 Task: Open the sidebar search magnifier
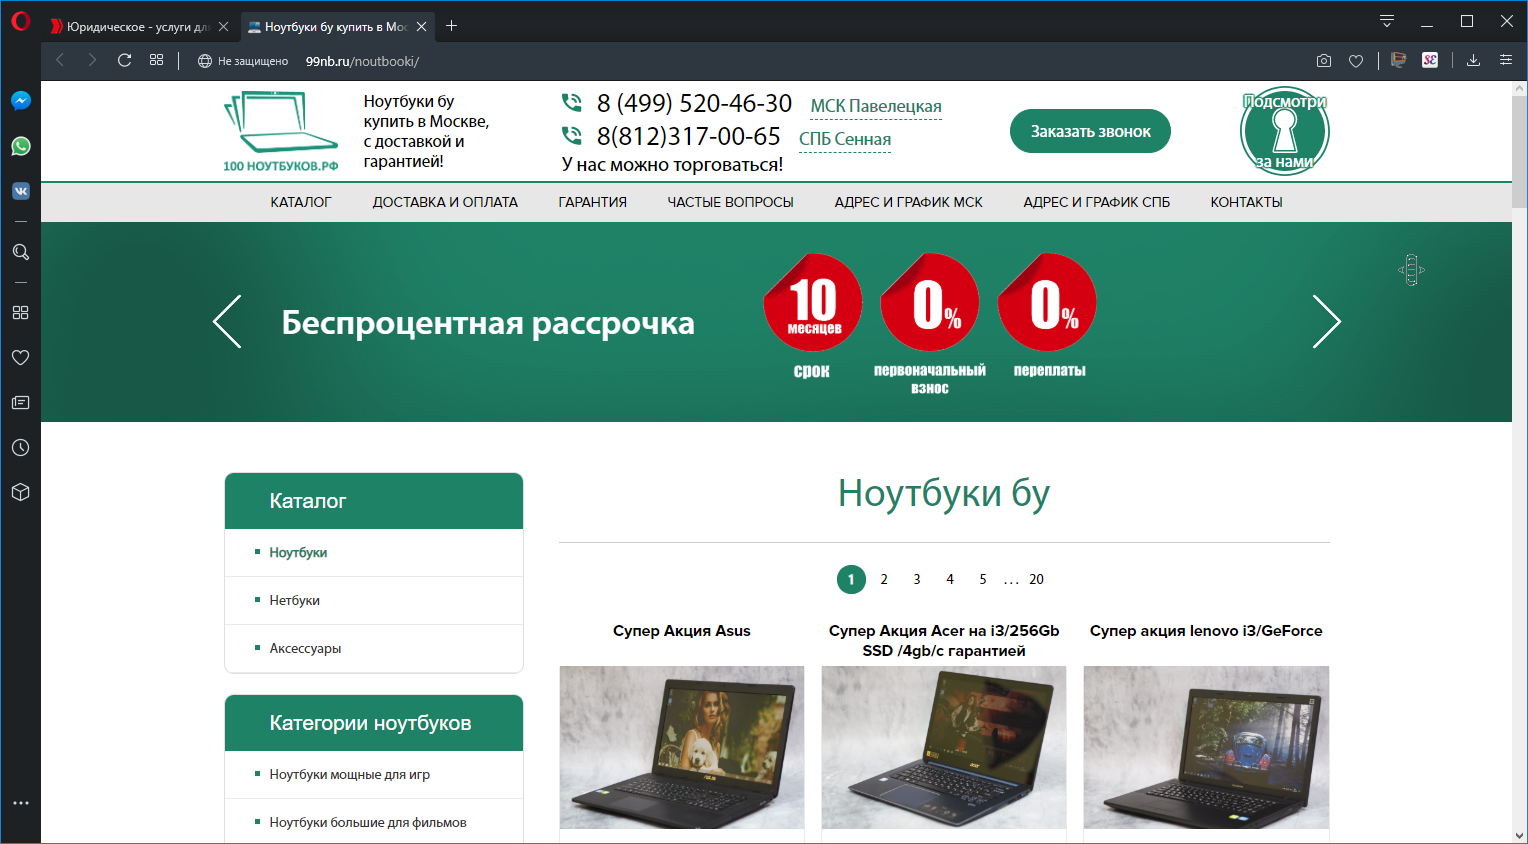click(21, 252)
